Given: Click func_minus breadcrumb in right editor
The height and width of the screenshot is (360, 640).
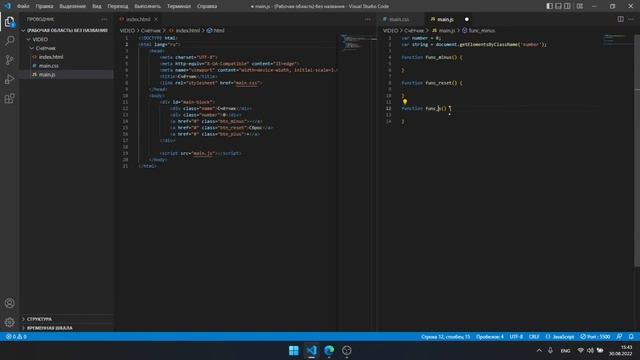Looking at the screenshot, I should click(x=478, y=31).
